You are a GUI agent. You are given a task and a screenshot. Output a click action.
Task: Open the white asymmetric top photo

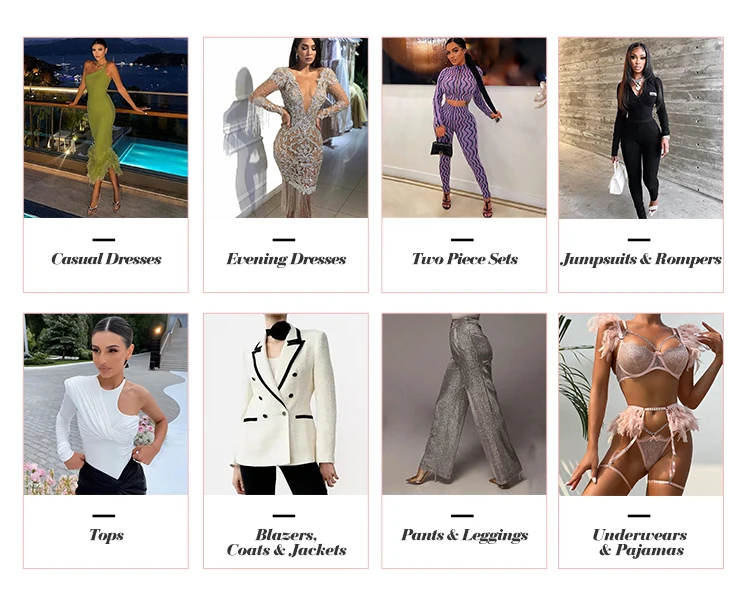click(106, 404)
